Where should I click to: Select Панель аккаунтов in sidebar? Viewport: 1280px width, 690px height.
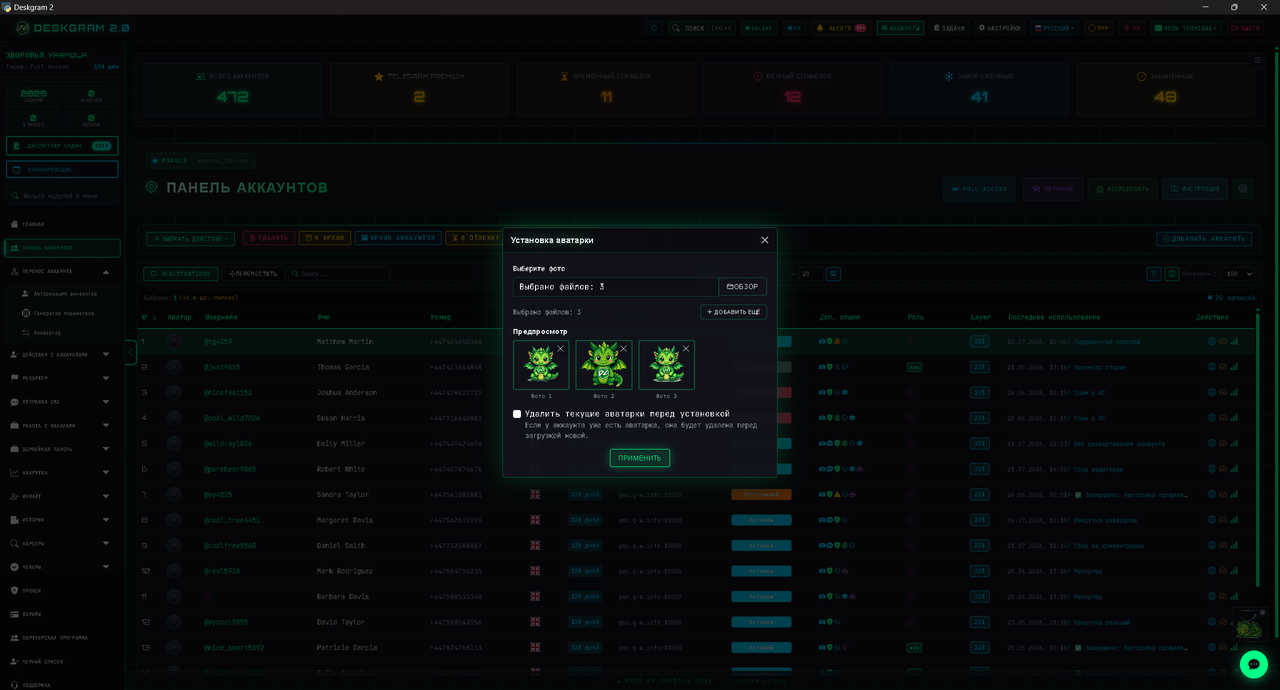[x=62, y=248]
